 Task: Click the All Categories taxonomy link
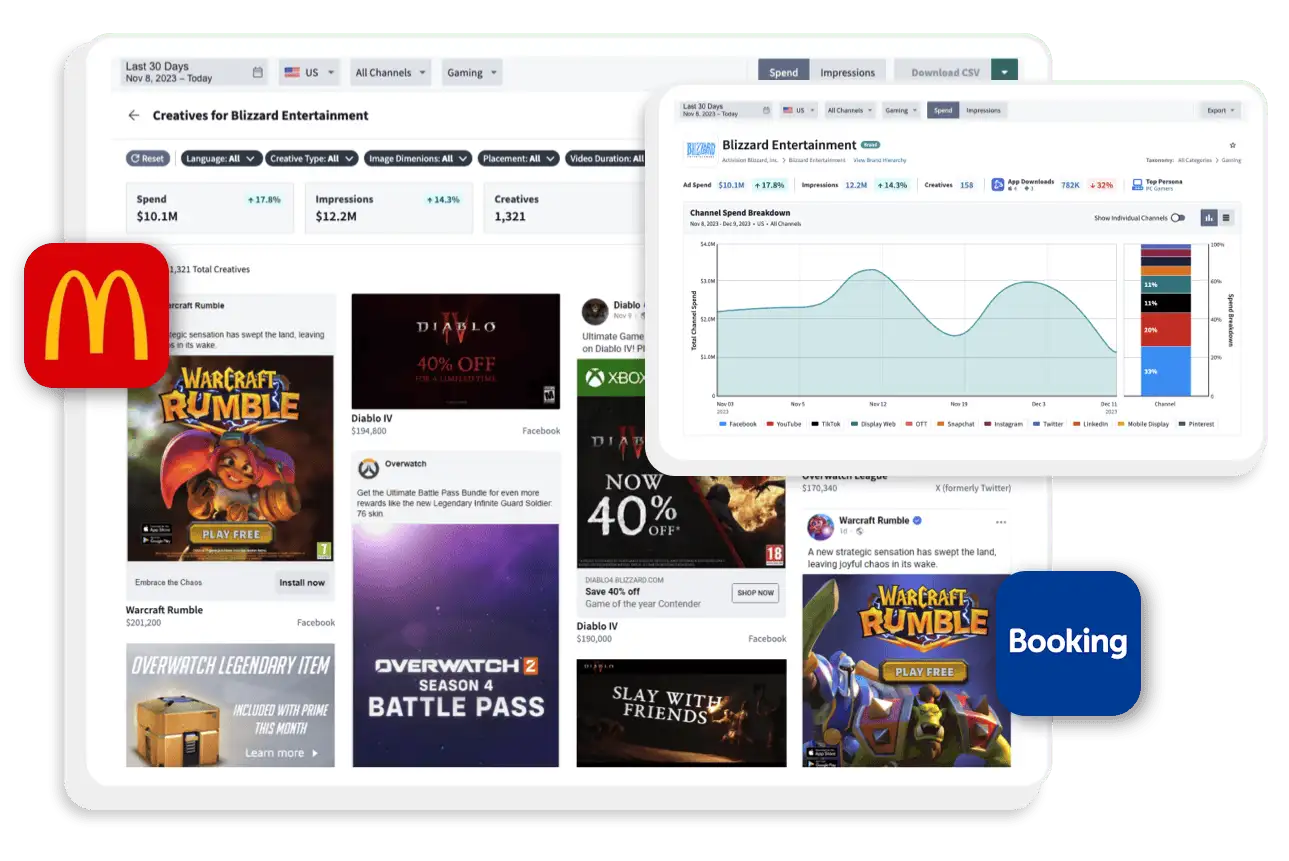tap(1196, 160)
